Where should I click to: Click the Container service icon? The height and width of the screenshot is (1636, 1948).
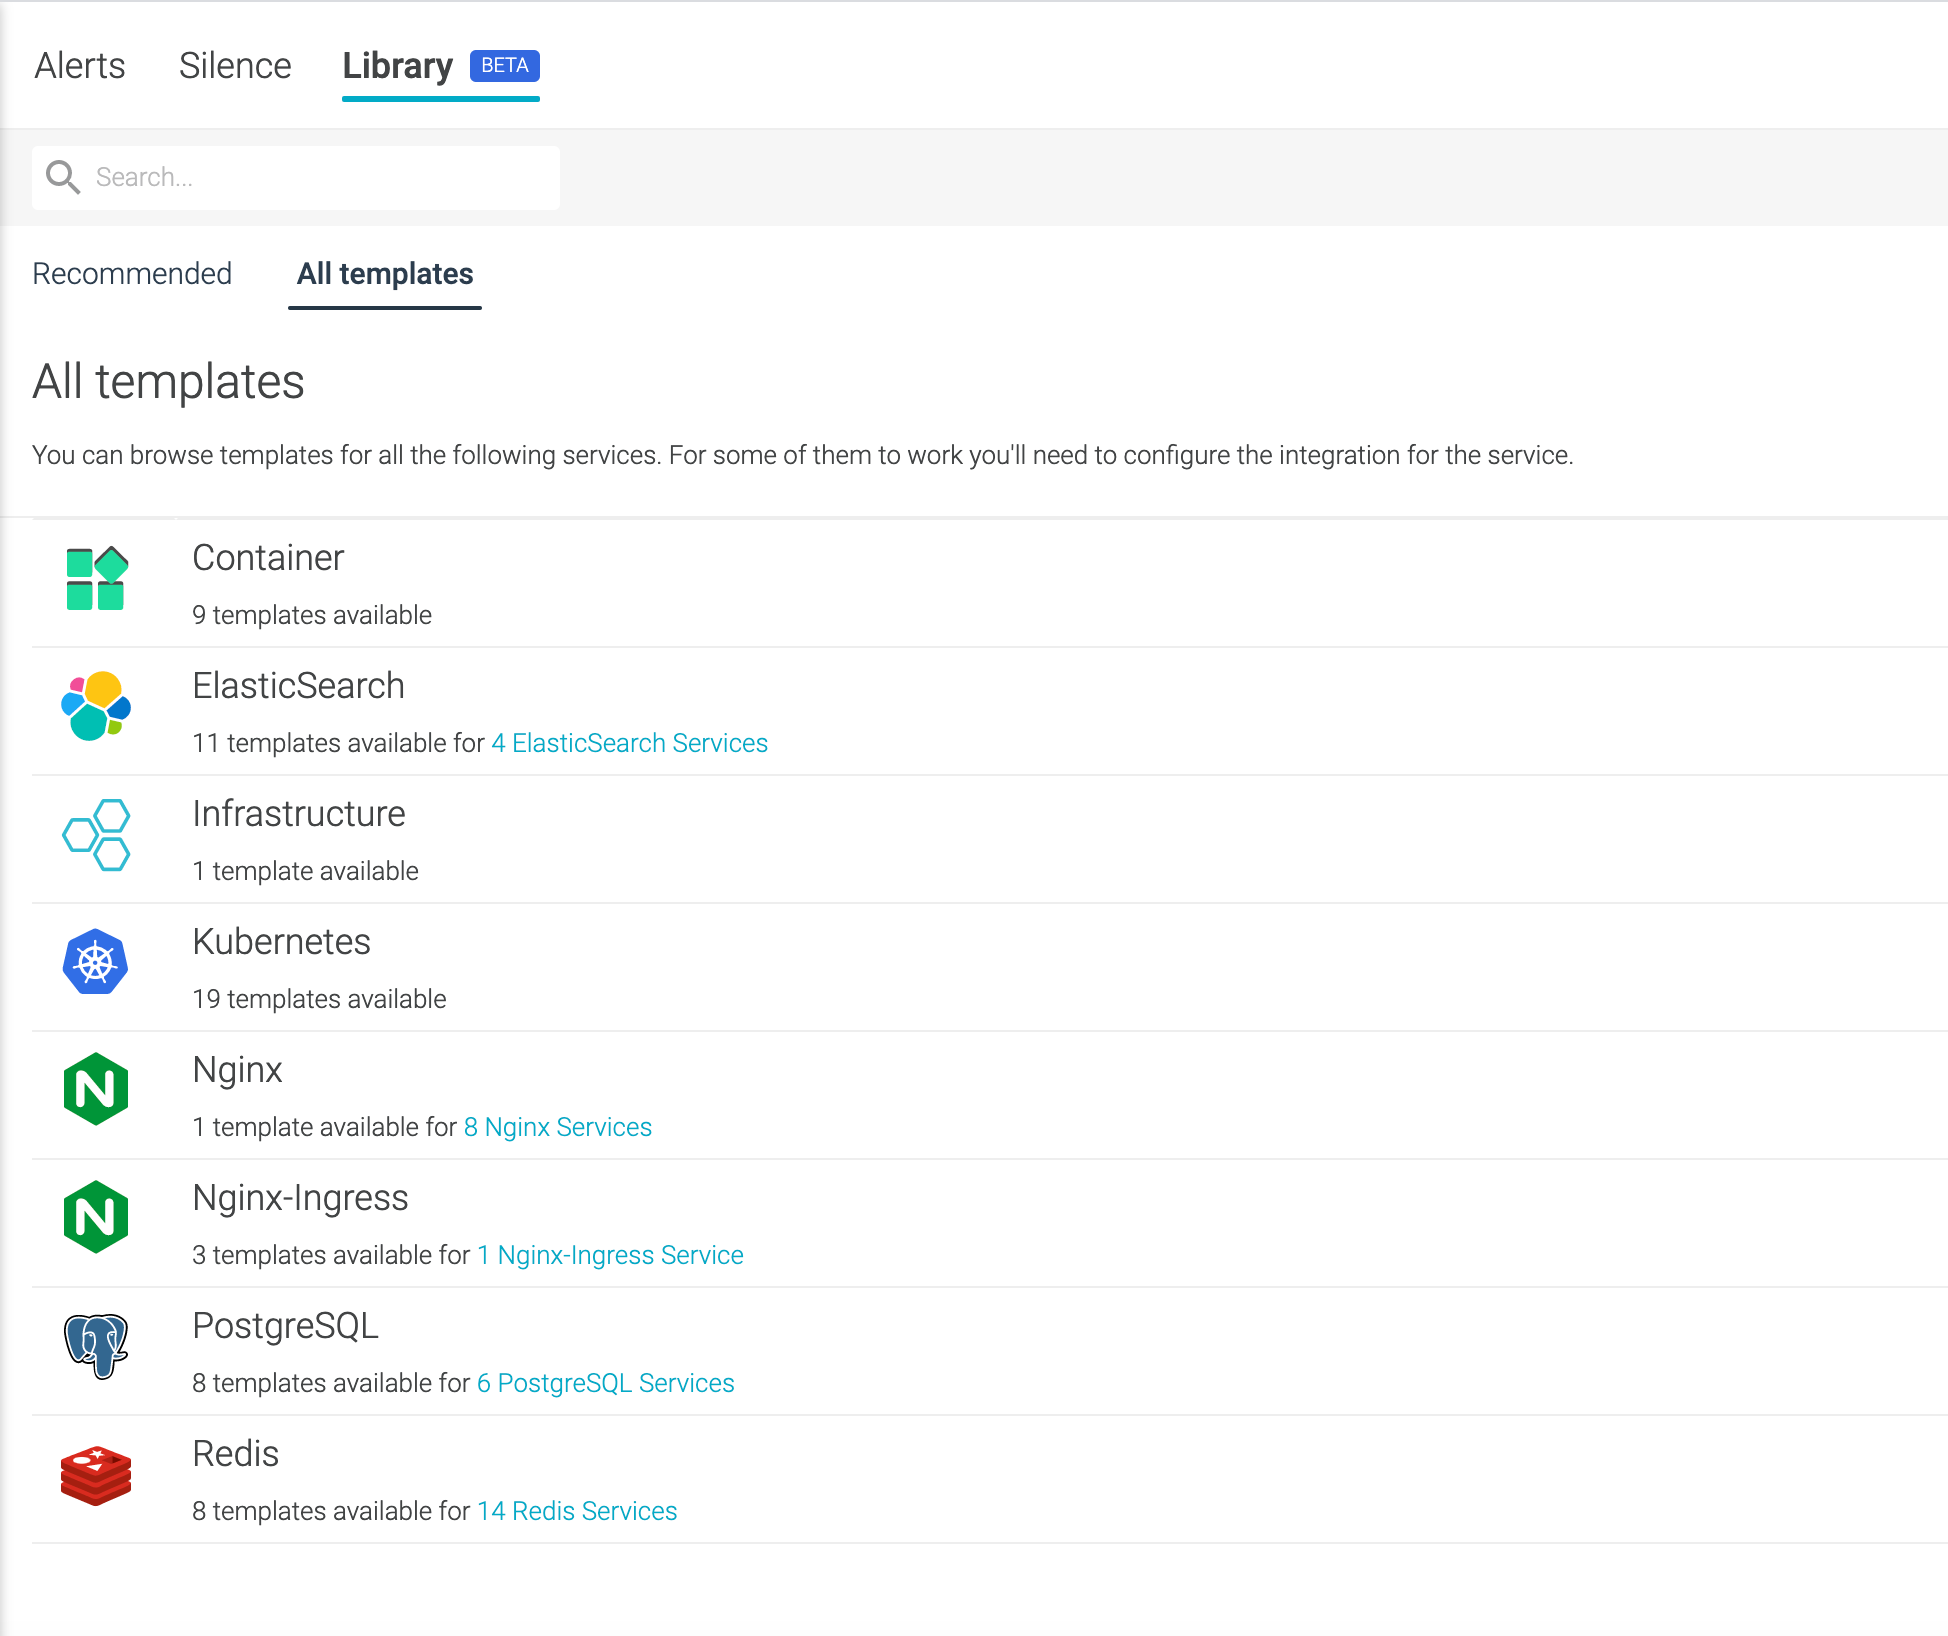tap(96, 578)
